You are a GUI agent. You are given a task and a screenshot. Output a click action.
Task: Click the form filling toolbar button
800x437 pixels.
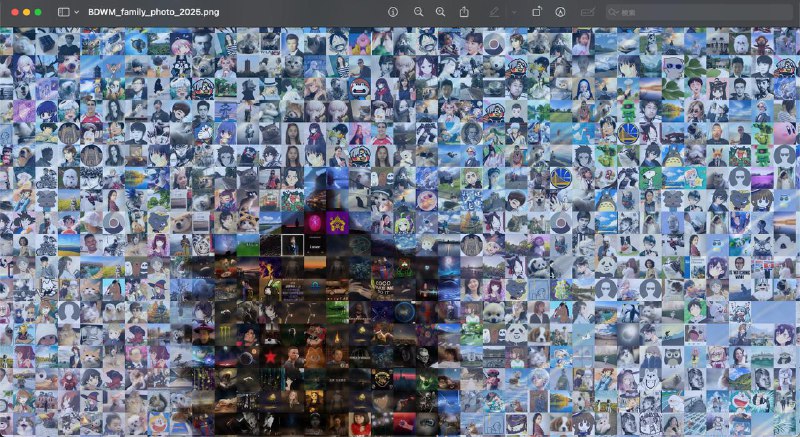pos(586,12)
